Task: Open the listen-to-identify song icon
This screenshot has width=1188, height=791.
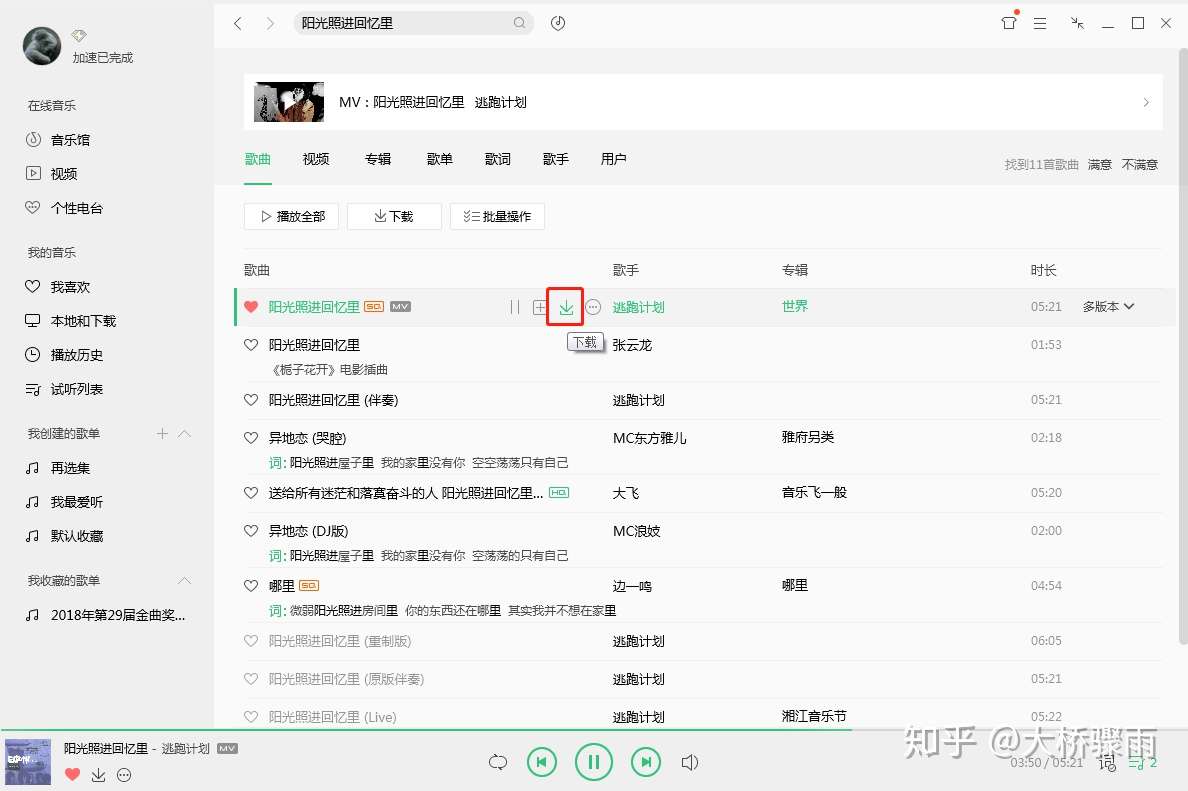Action: tap(558, 23)
